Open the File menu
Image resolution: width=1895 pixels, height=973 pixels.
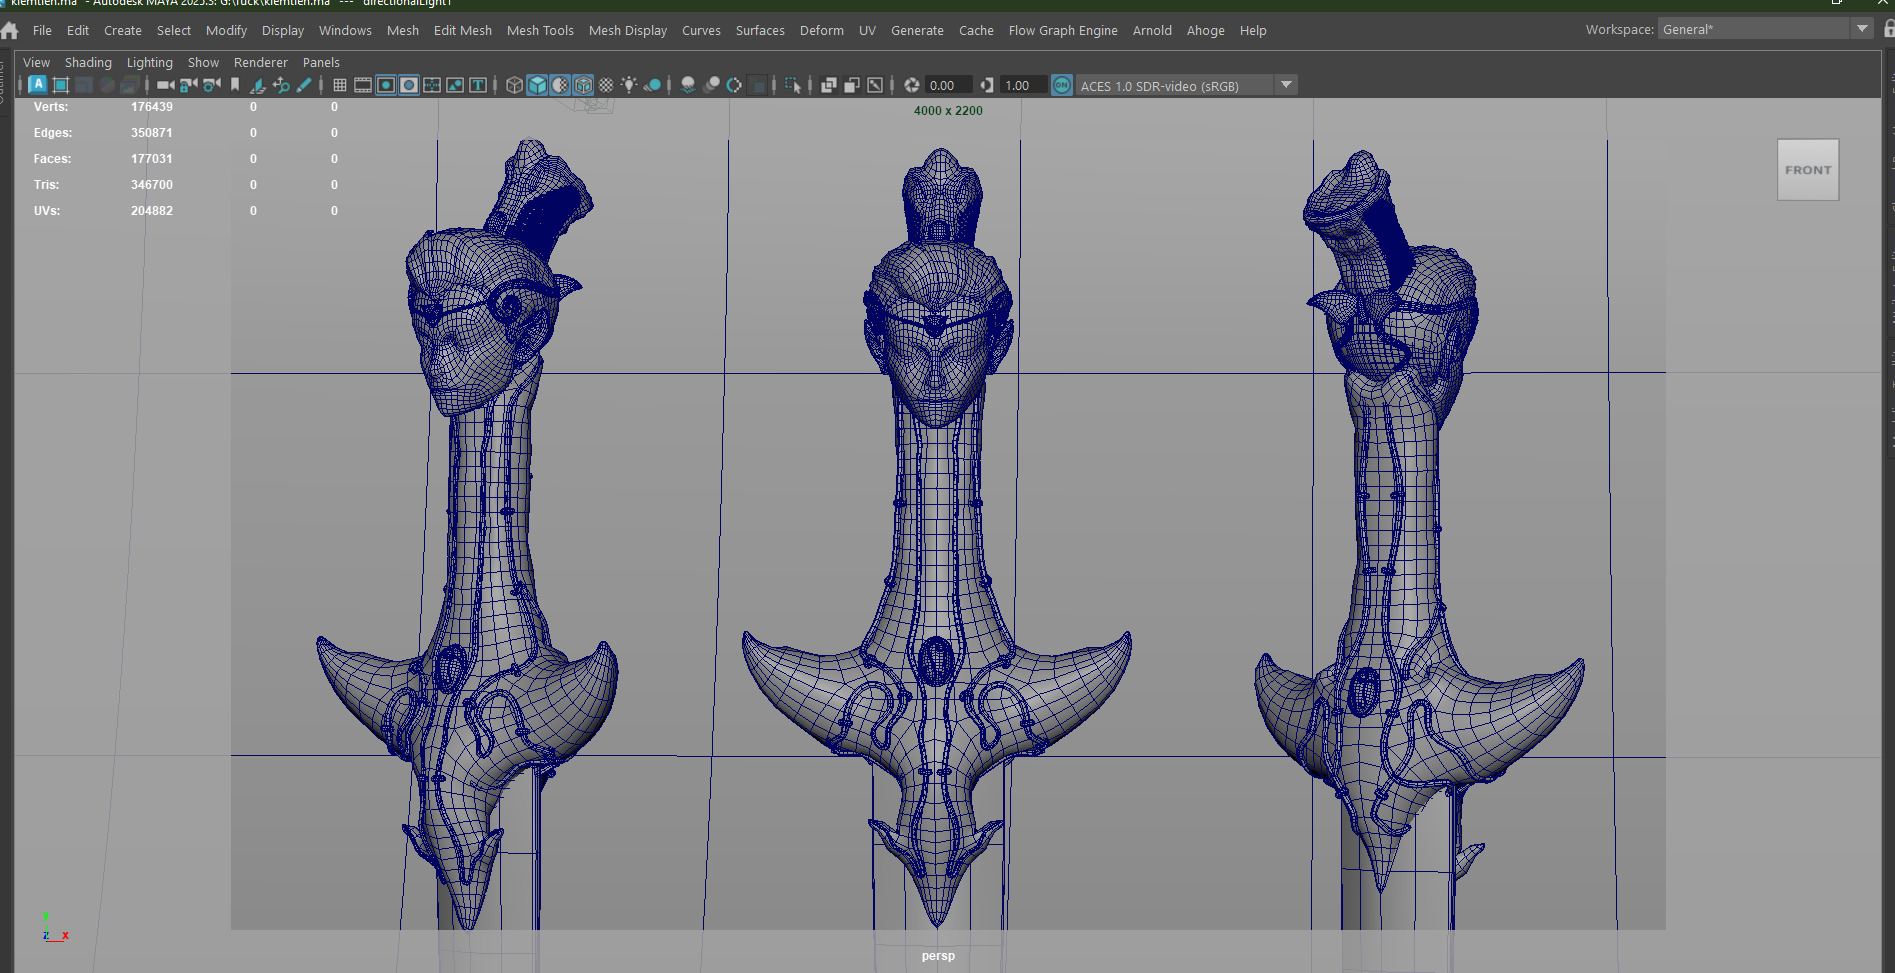point(42,30)
